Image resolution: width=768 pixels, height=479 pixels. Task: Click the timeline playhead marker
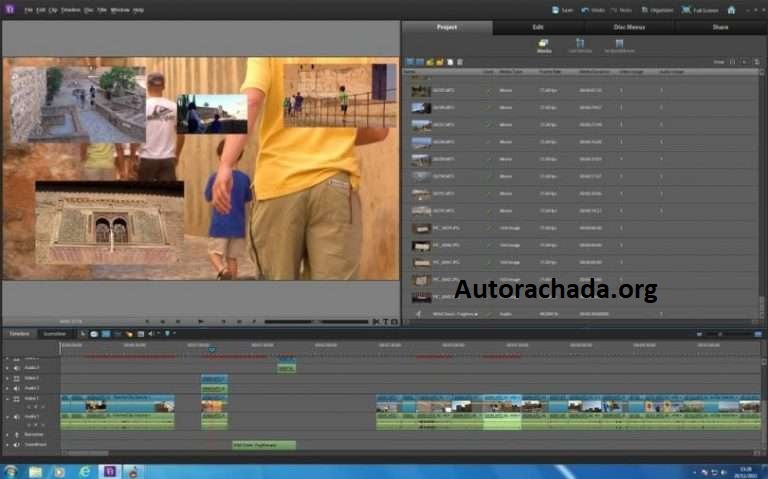[212, 350]
